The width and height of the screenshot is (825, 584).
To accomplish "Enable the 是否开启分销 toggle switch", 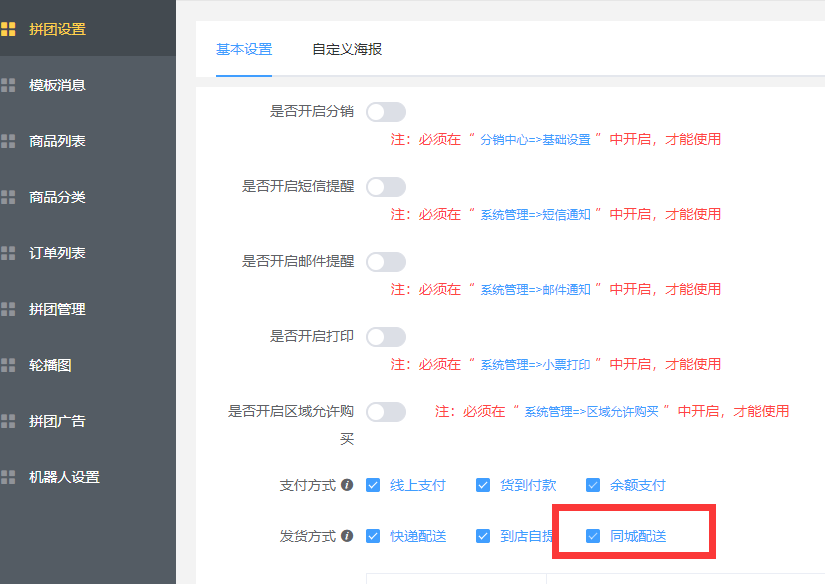I will click(x=386, y=112).
